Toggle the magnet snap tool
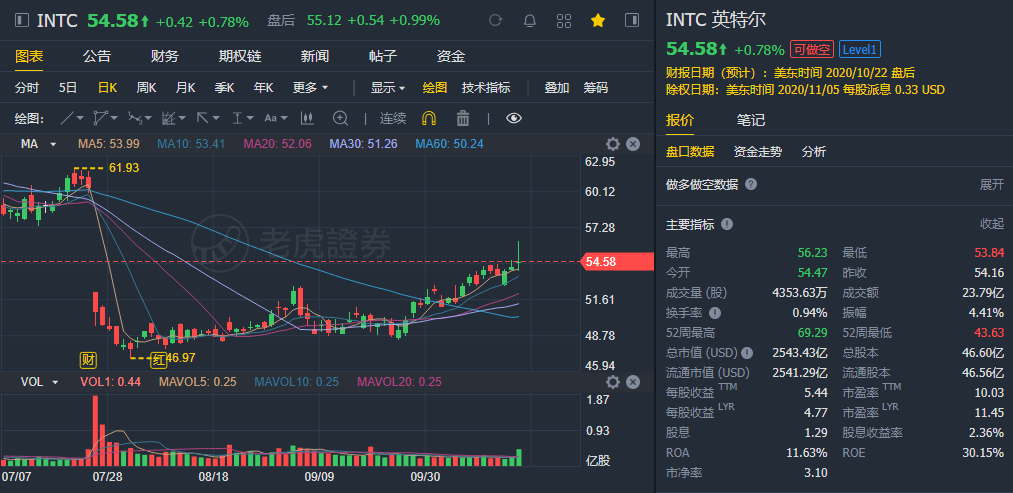The width and height of the screenshot is (1013, 493). coord(429,118)
